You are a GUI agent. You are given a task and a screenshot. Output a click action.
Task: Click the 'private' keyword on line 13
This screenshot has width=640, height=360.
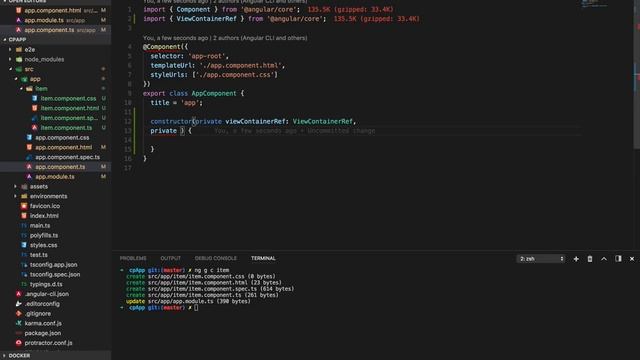point(164,131)
